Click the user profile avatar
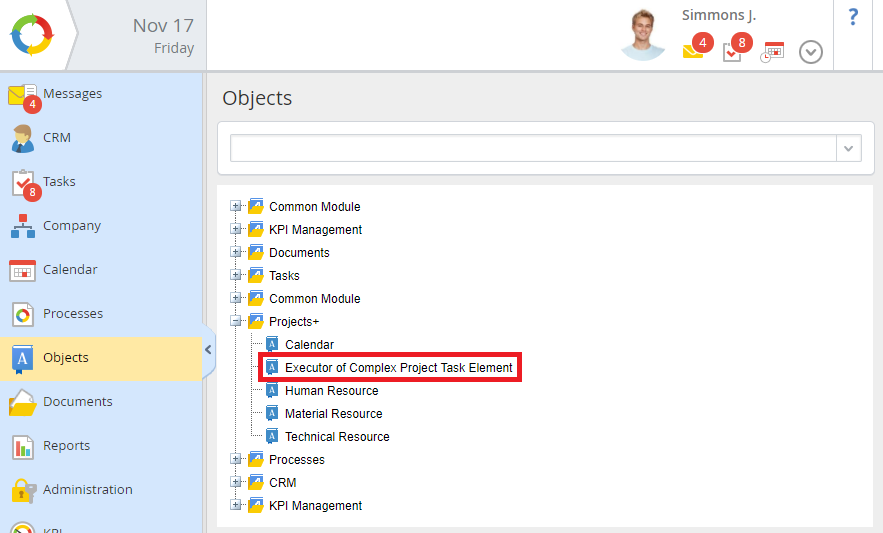The height and width of the screenshot is (533, 883). (642, 35)
